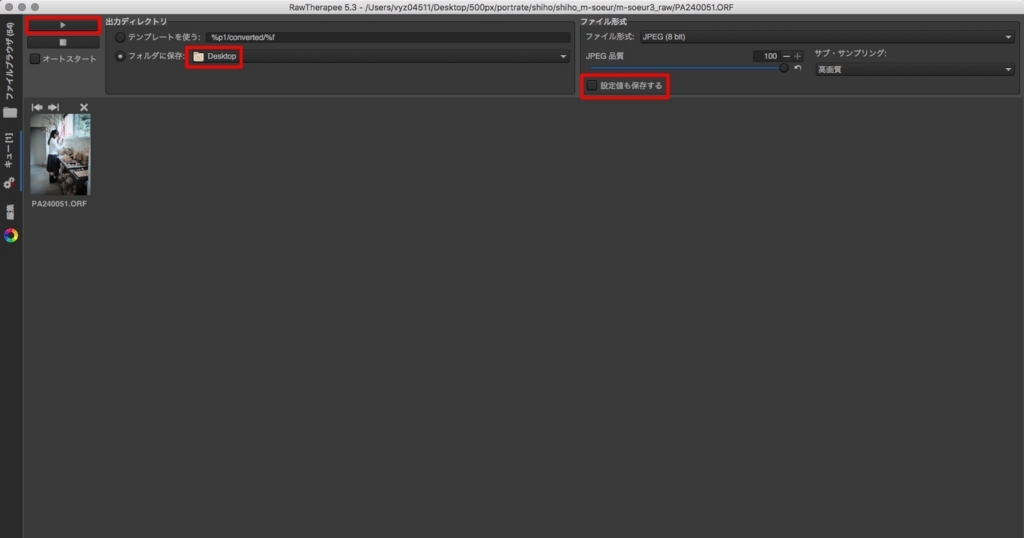Click the %p1/converted/%f template input field
Screen dimensions: 1024x538
[387, 37]
